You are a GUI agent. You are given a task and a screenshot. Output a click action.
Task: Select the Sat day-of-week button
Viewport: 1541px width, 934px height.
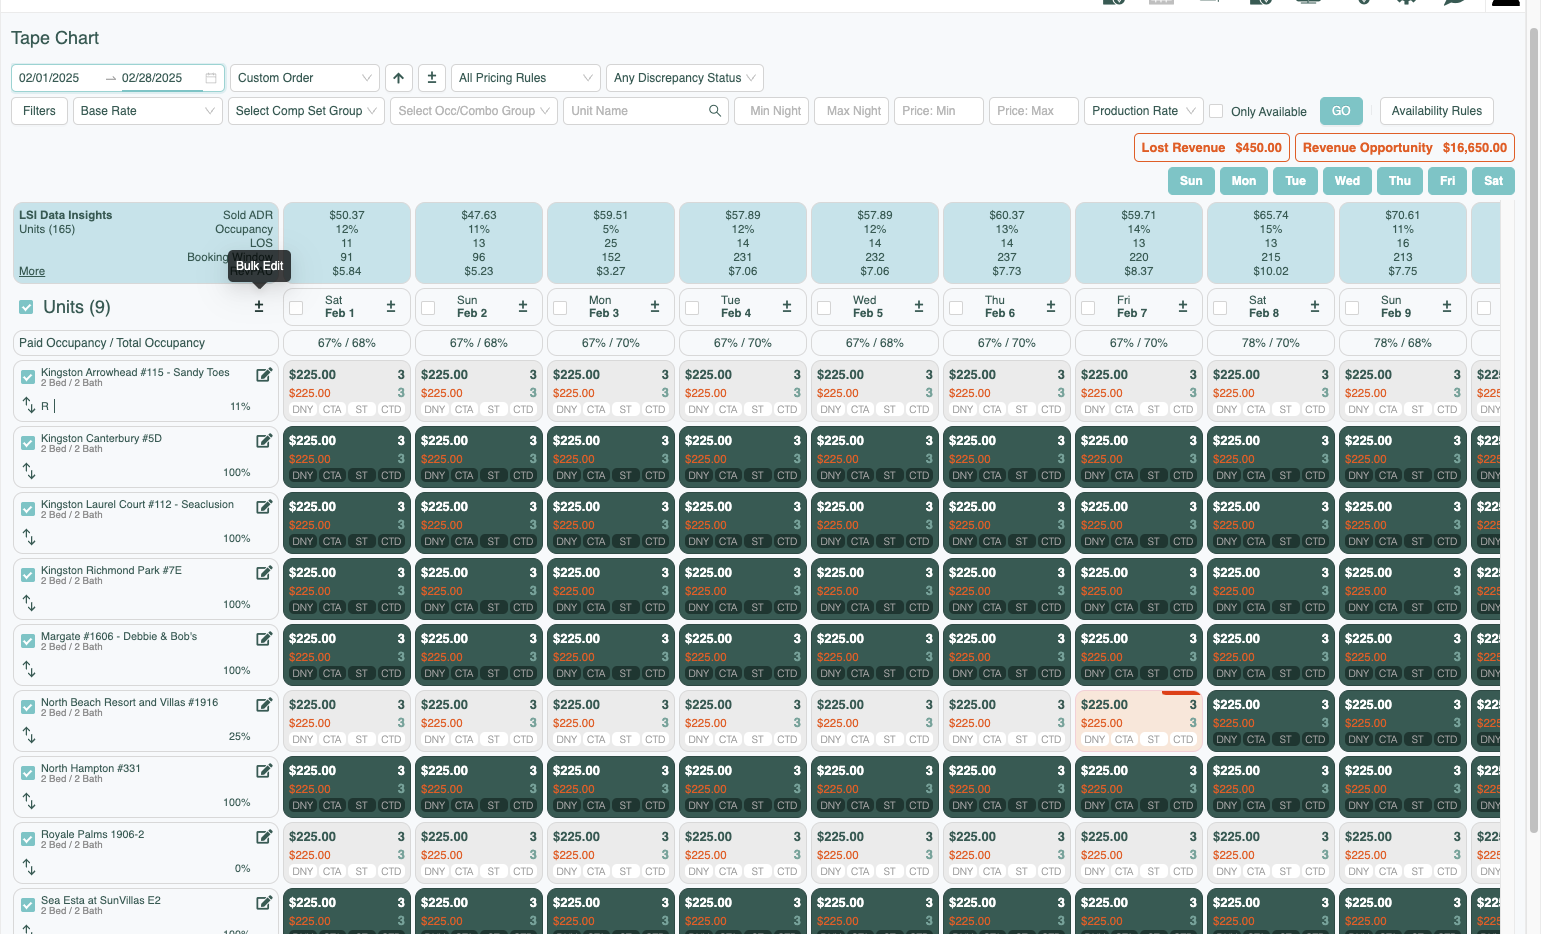click(x=1493, y=181)
